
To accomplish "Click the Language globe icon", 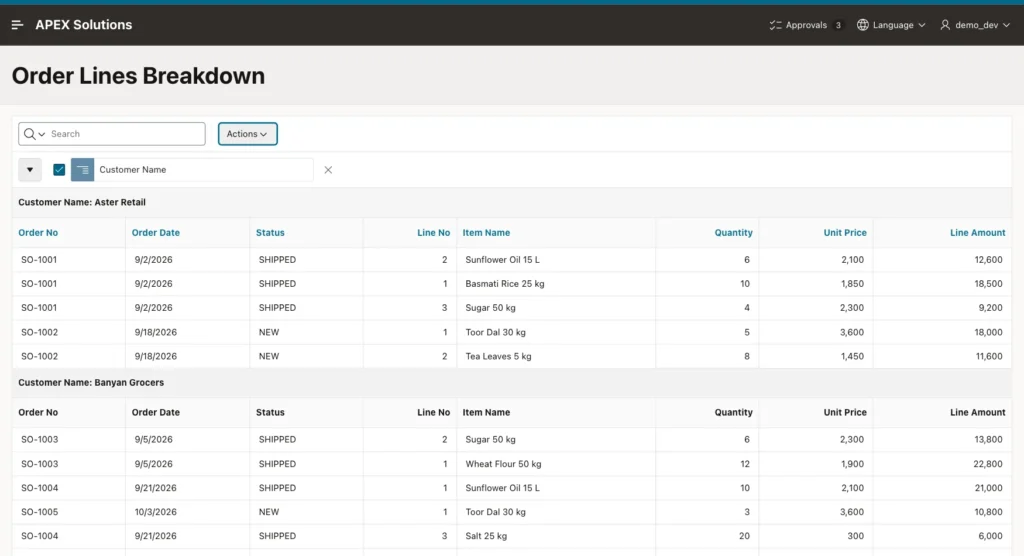I will [863, 25].
